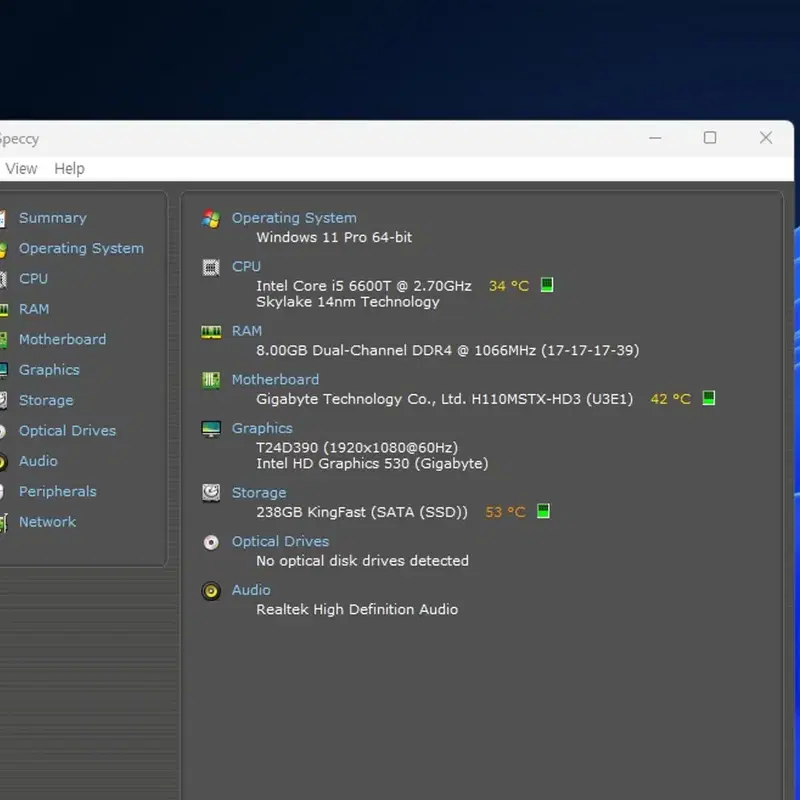Click the Skylake 14nm Technology text
800x800 pixels.
point(347,302)
